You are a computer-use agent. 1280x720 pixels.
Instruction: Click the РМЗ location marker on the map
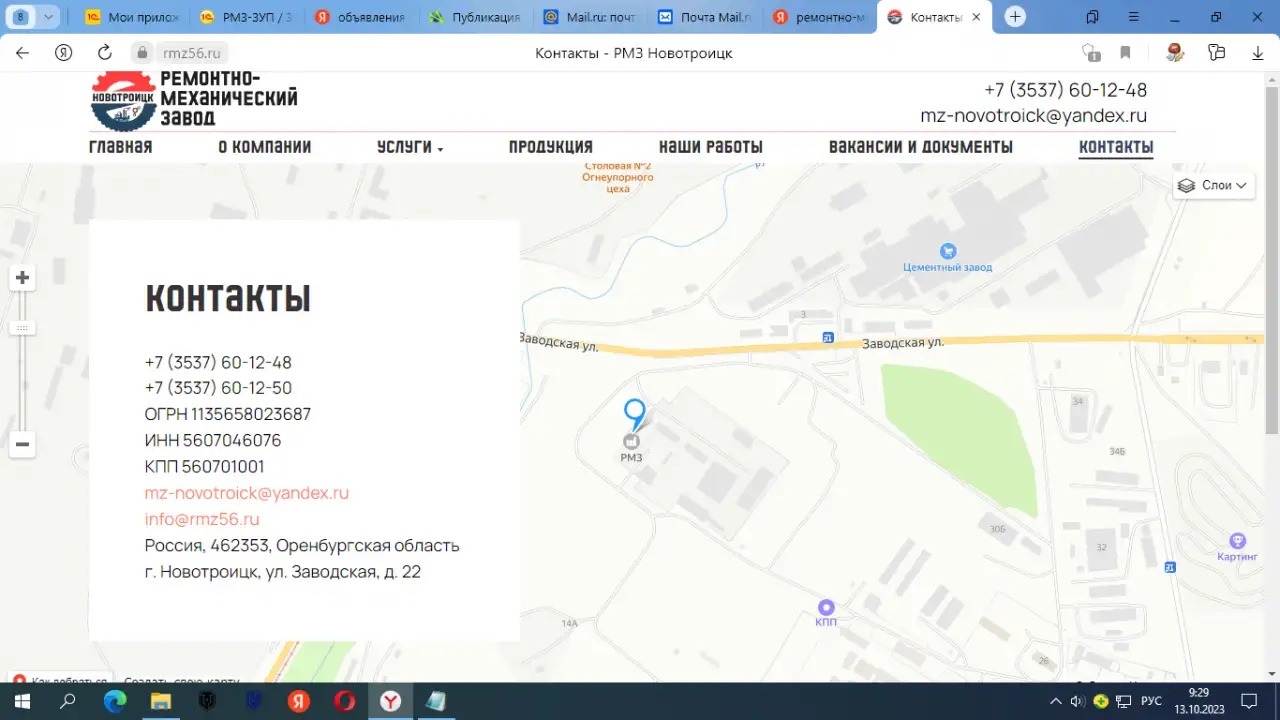634,412
